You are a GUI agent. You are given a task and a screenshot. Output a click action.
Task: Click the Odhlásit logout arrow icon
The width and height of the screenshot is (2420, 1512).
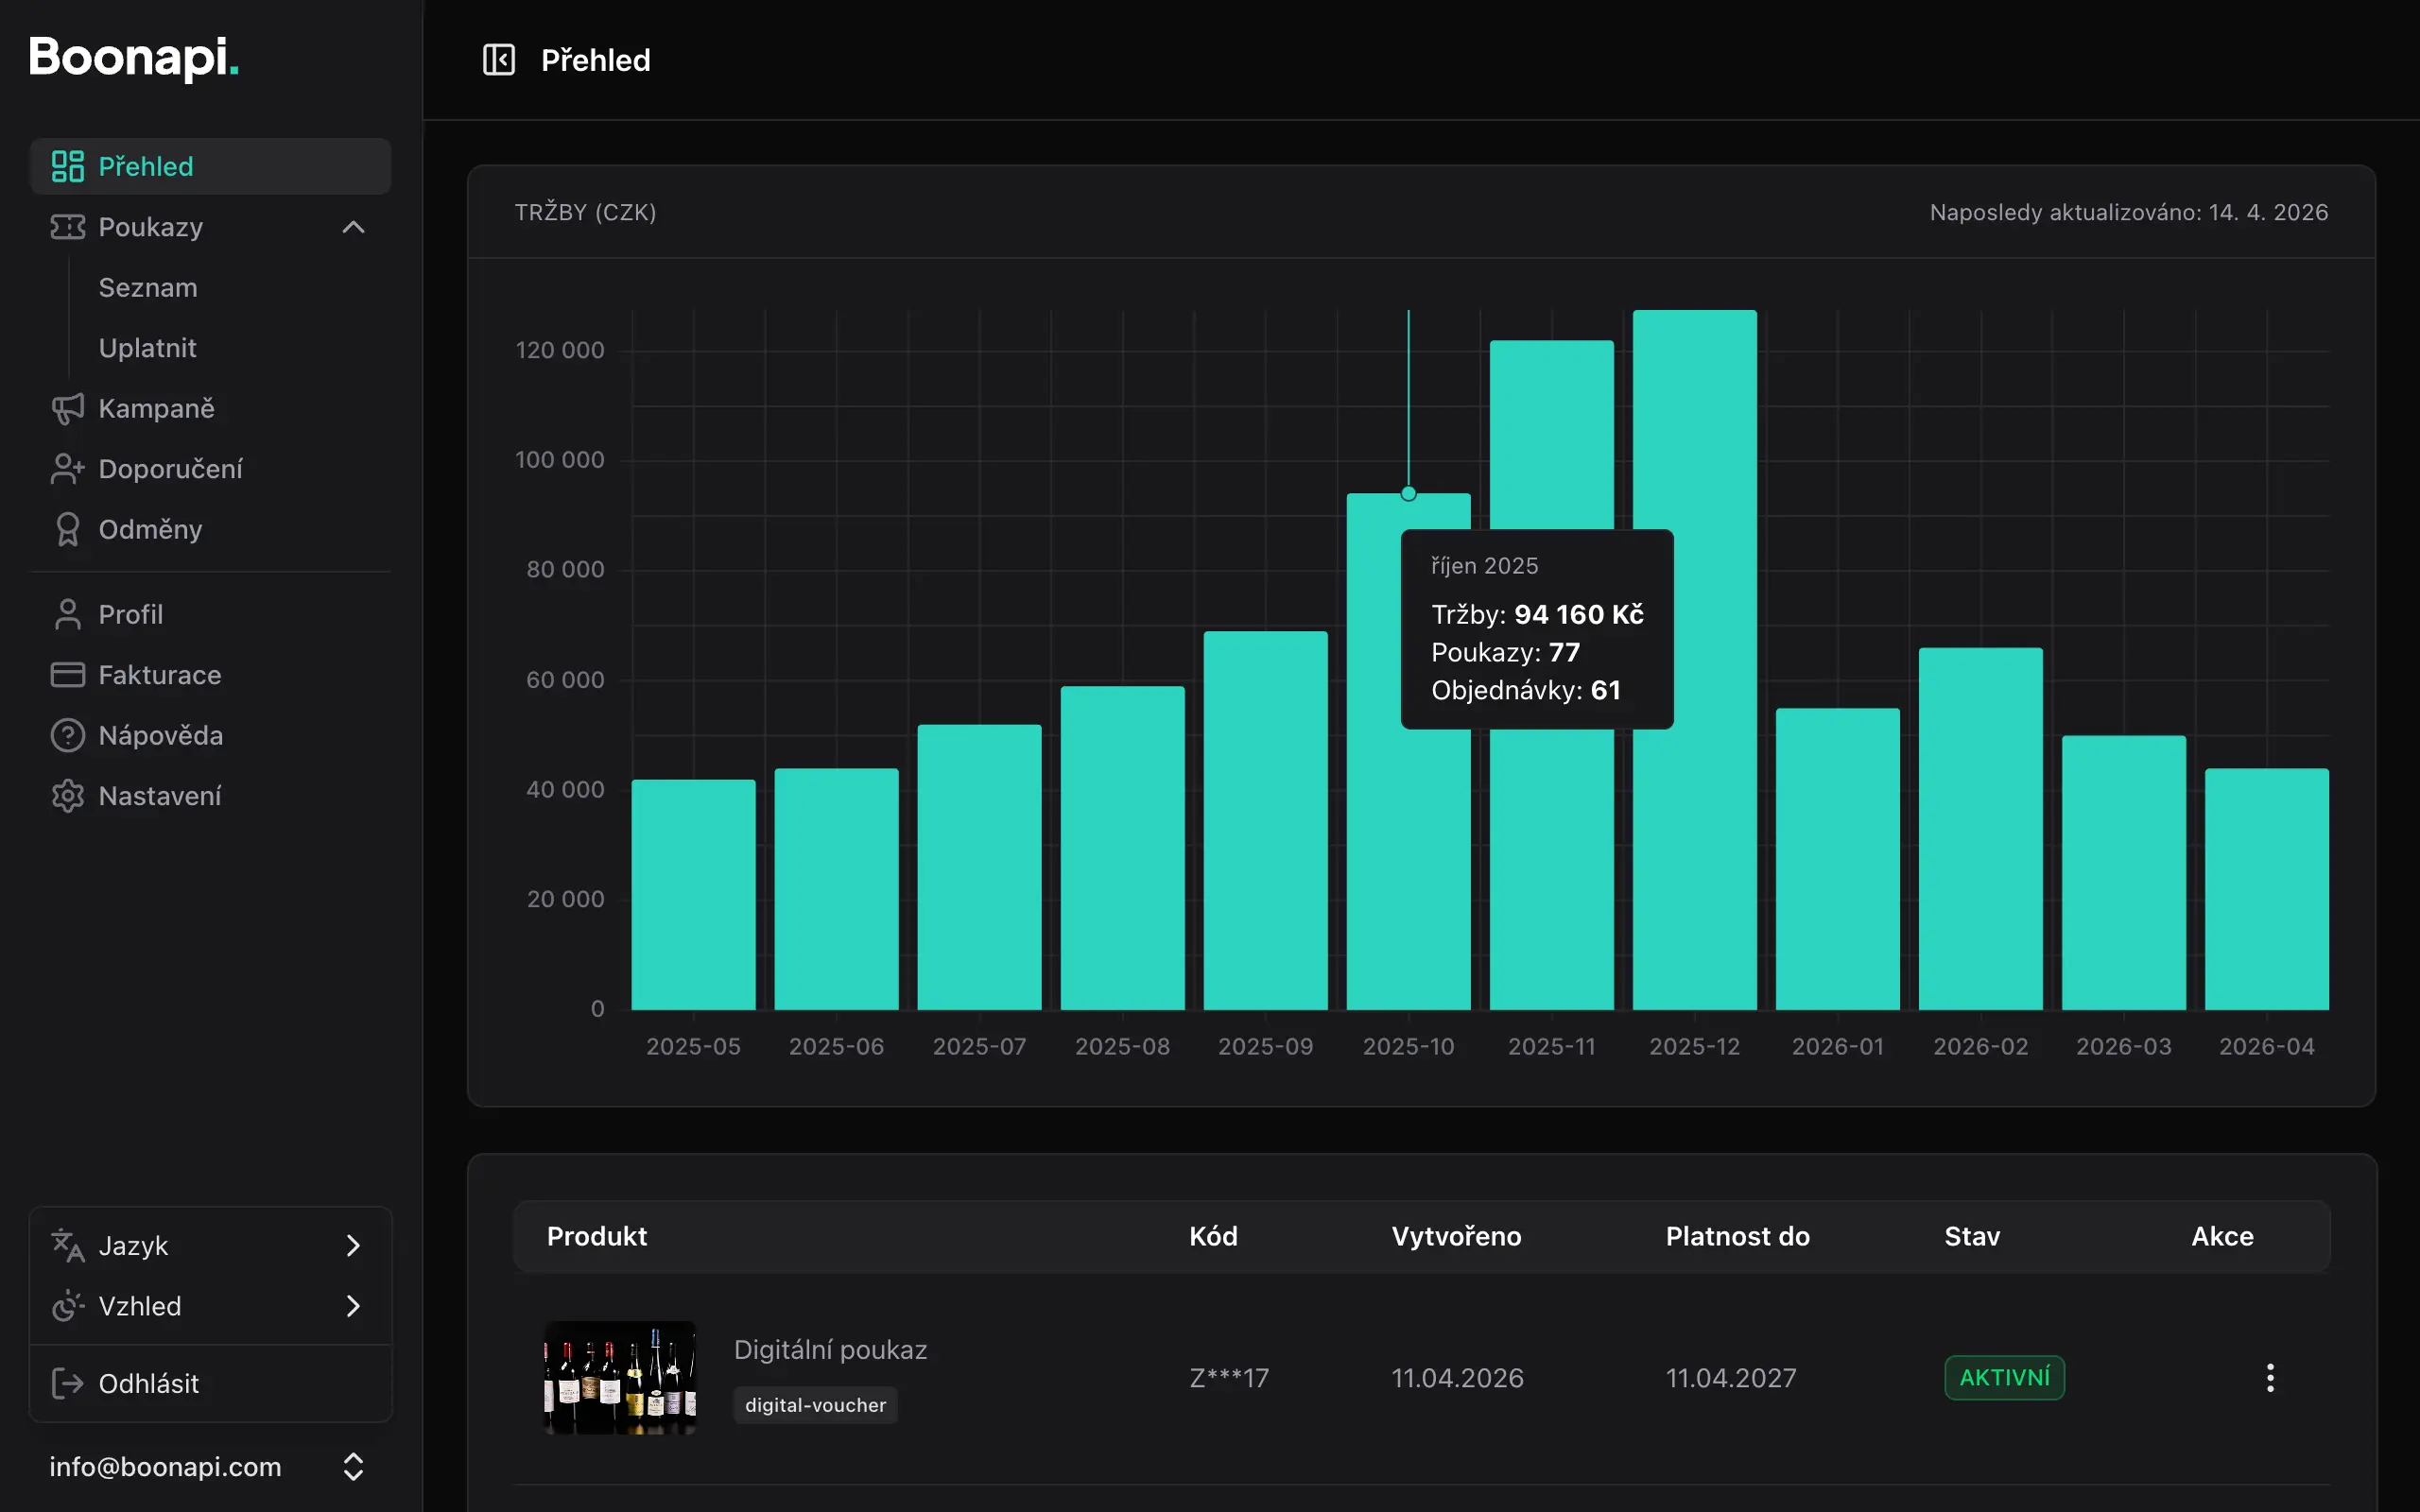pyautogui.click(x=67, y=1383)
